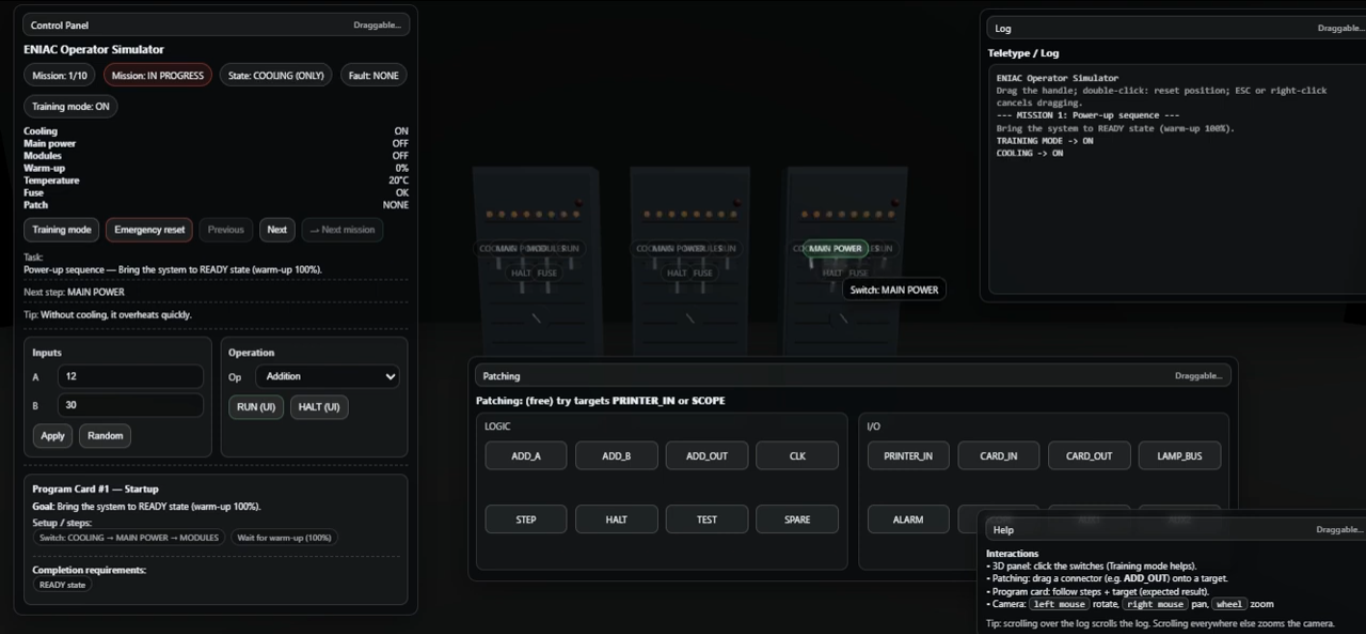Screen dimensions: 1366x634
Task: Select the ADD_OUT logic connector
Action: (x=707, y=456)
